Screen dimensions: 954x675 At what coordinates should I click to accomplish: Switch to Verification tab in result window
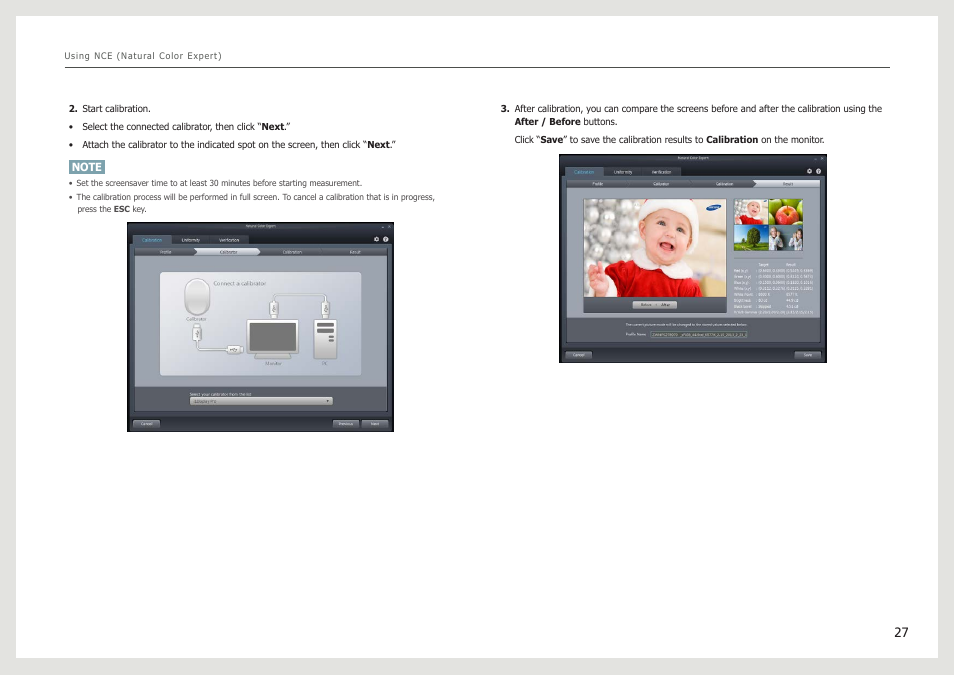[661, 172]
